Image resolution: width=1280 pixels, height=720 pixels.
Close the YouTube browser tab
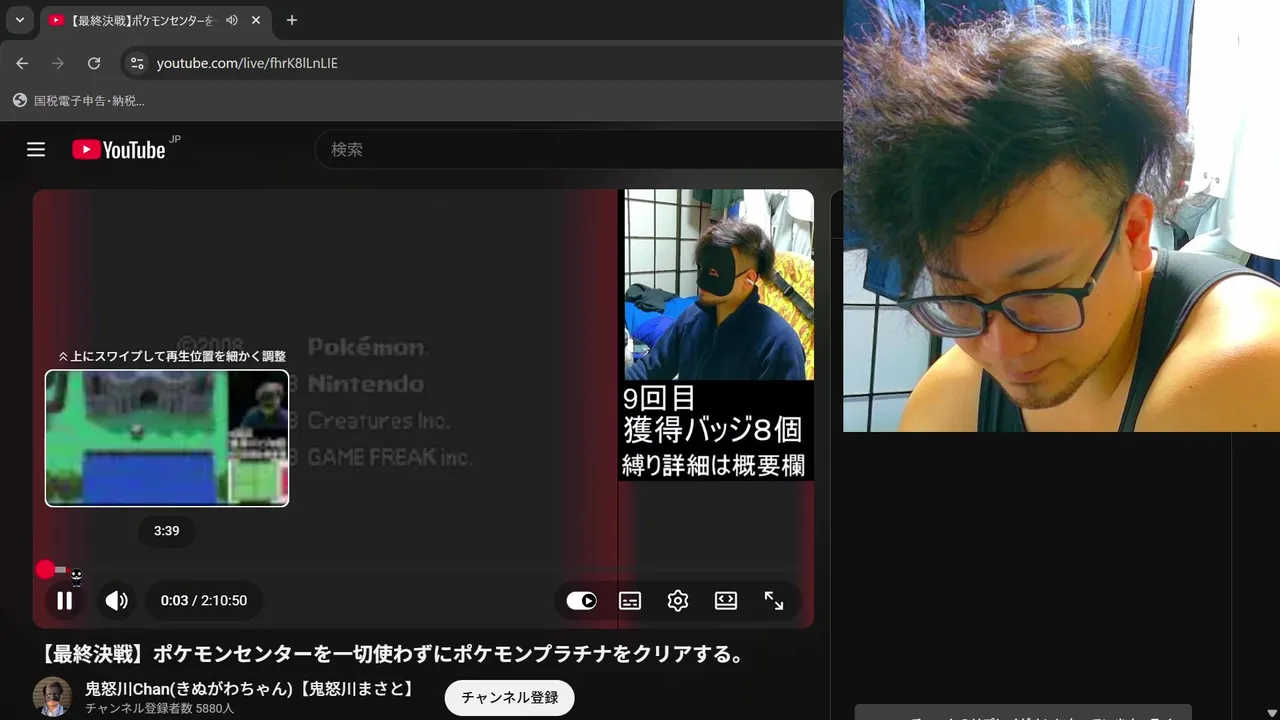(x=256, y=20)
